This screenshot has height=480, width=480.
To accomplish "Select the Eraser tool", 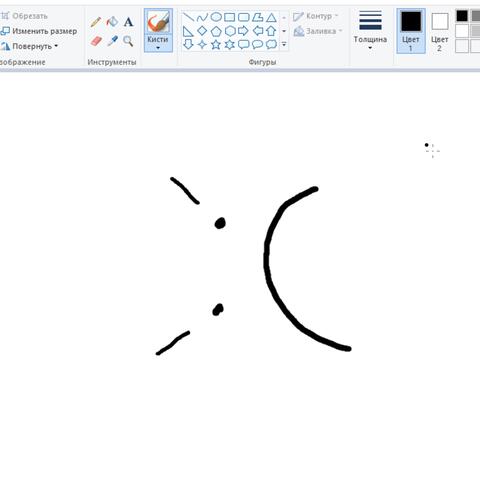I will click(x=96, y=41).
